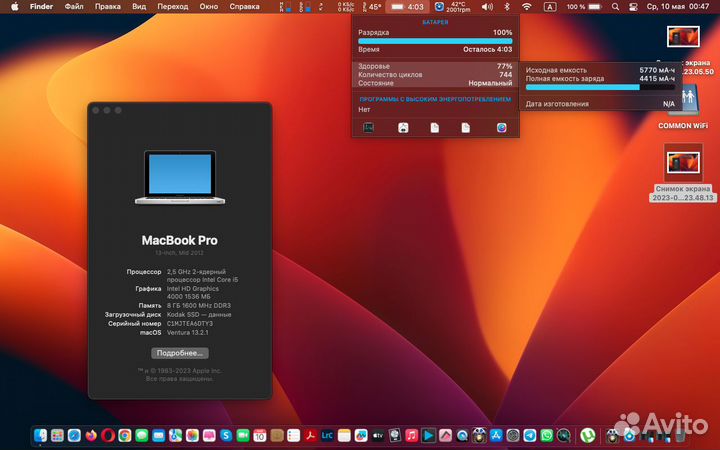Open Calendar from the Dock
This screenshot has height=450, width=720.
click(260, 435)
